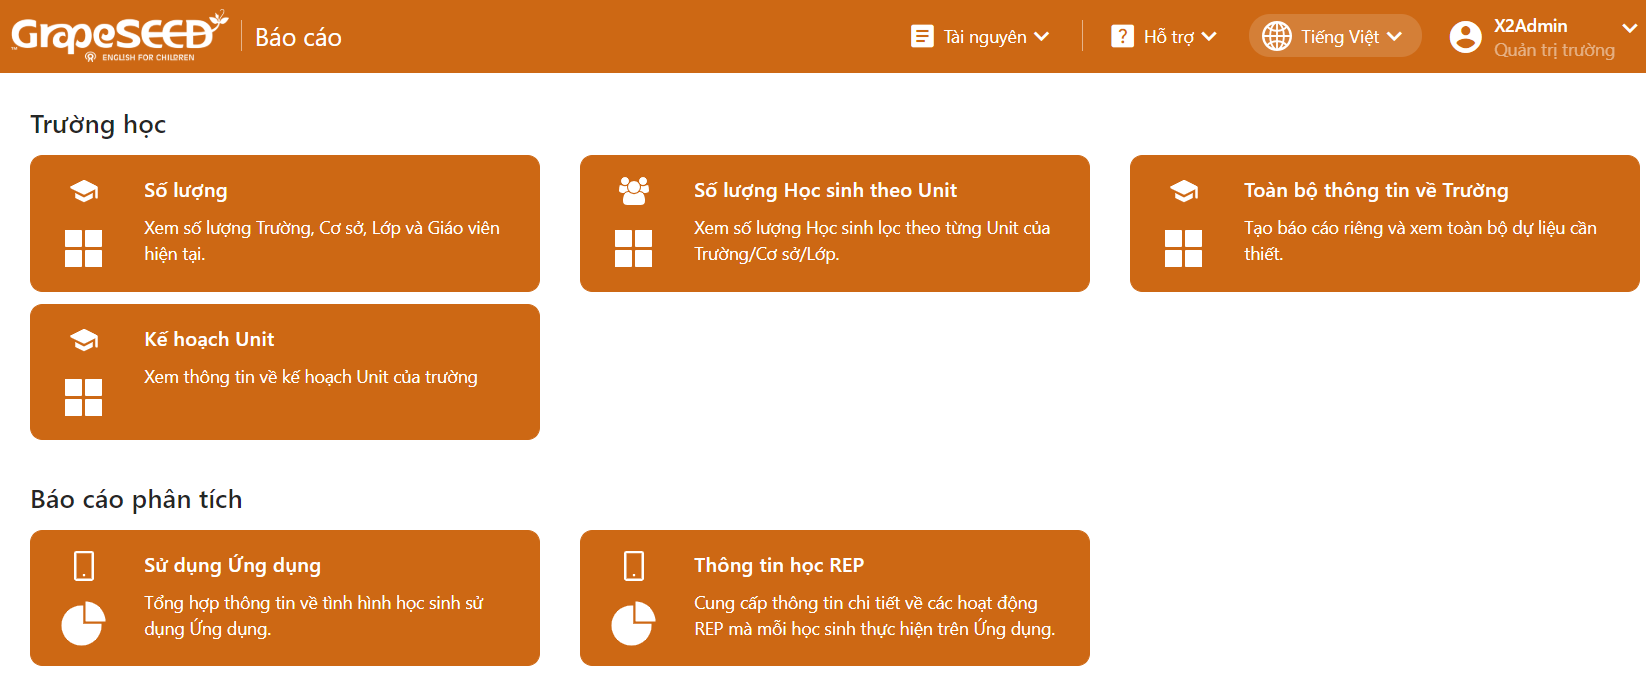This screenshot has width=1646, height=676.
Task: Expand the Tài nguyên dropdown menu
Action: 1042,36
